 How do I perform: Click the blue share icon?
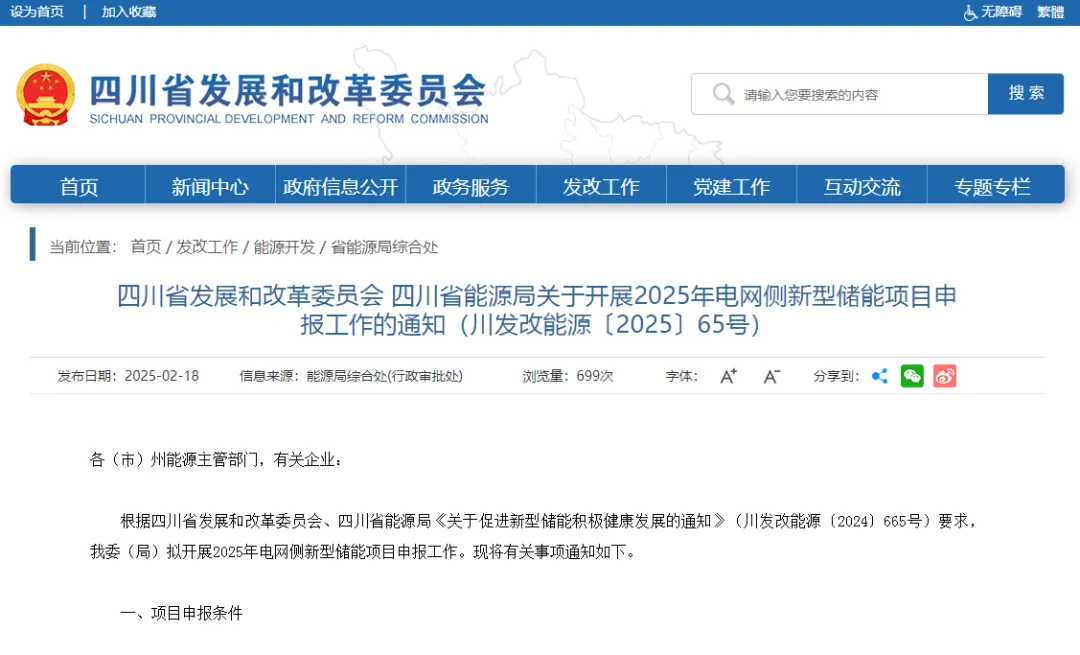[880, 376]
